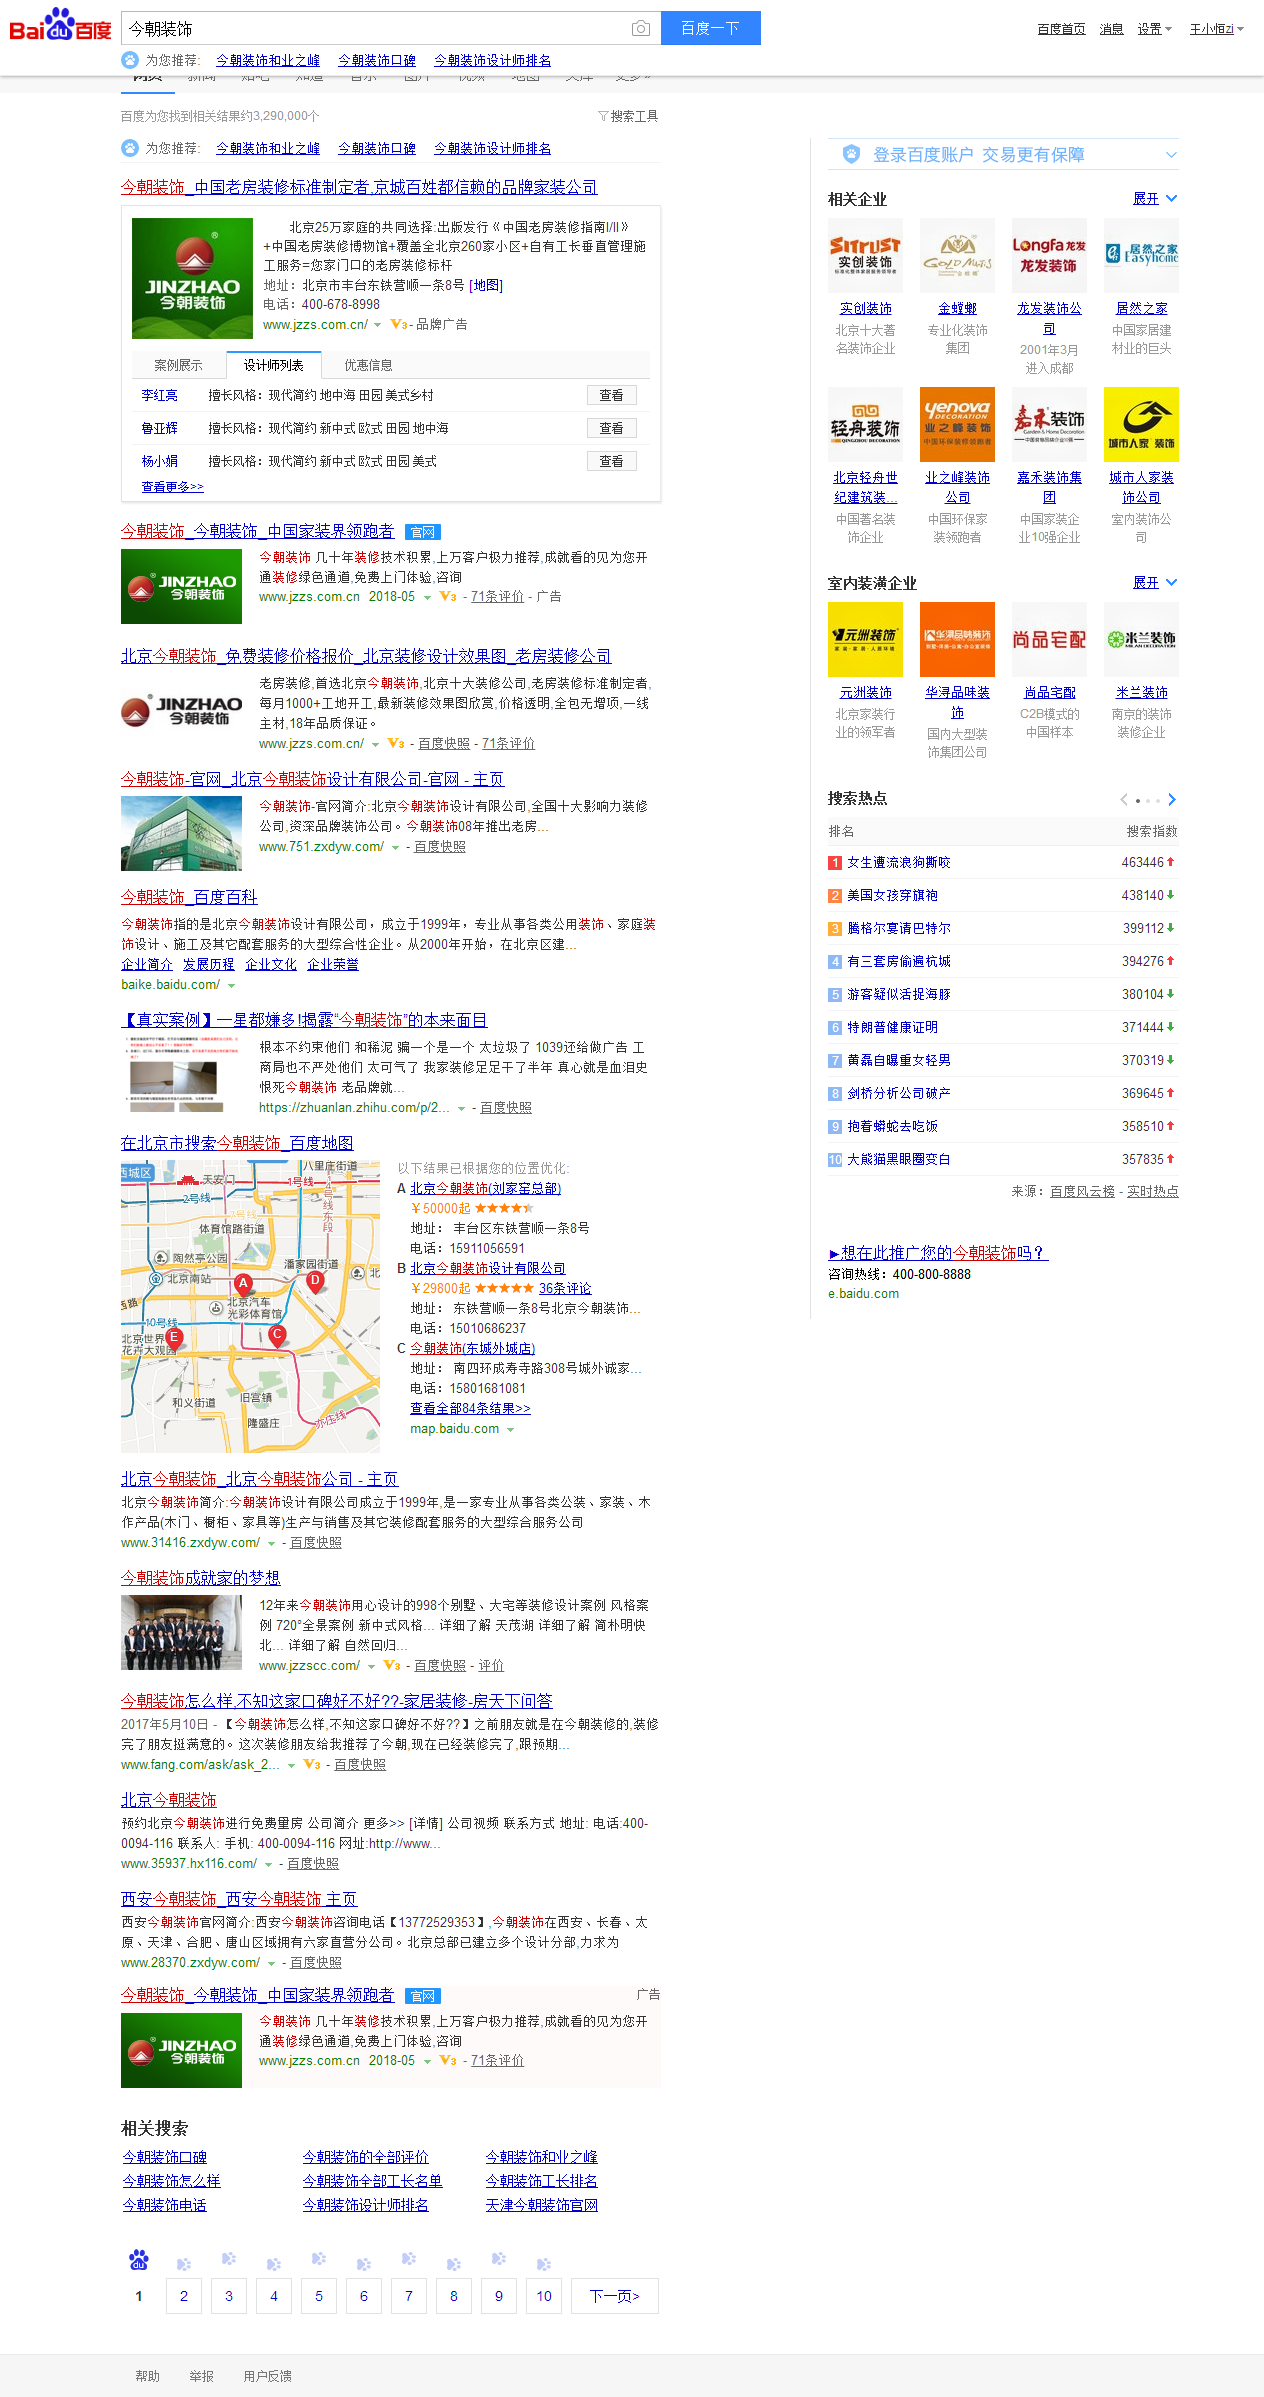This screenshot has height=2397, width=1264.
Task: Open the arrow next to www.31416.zxdyw.com
Action: (272, 1544)
